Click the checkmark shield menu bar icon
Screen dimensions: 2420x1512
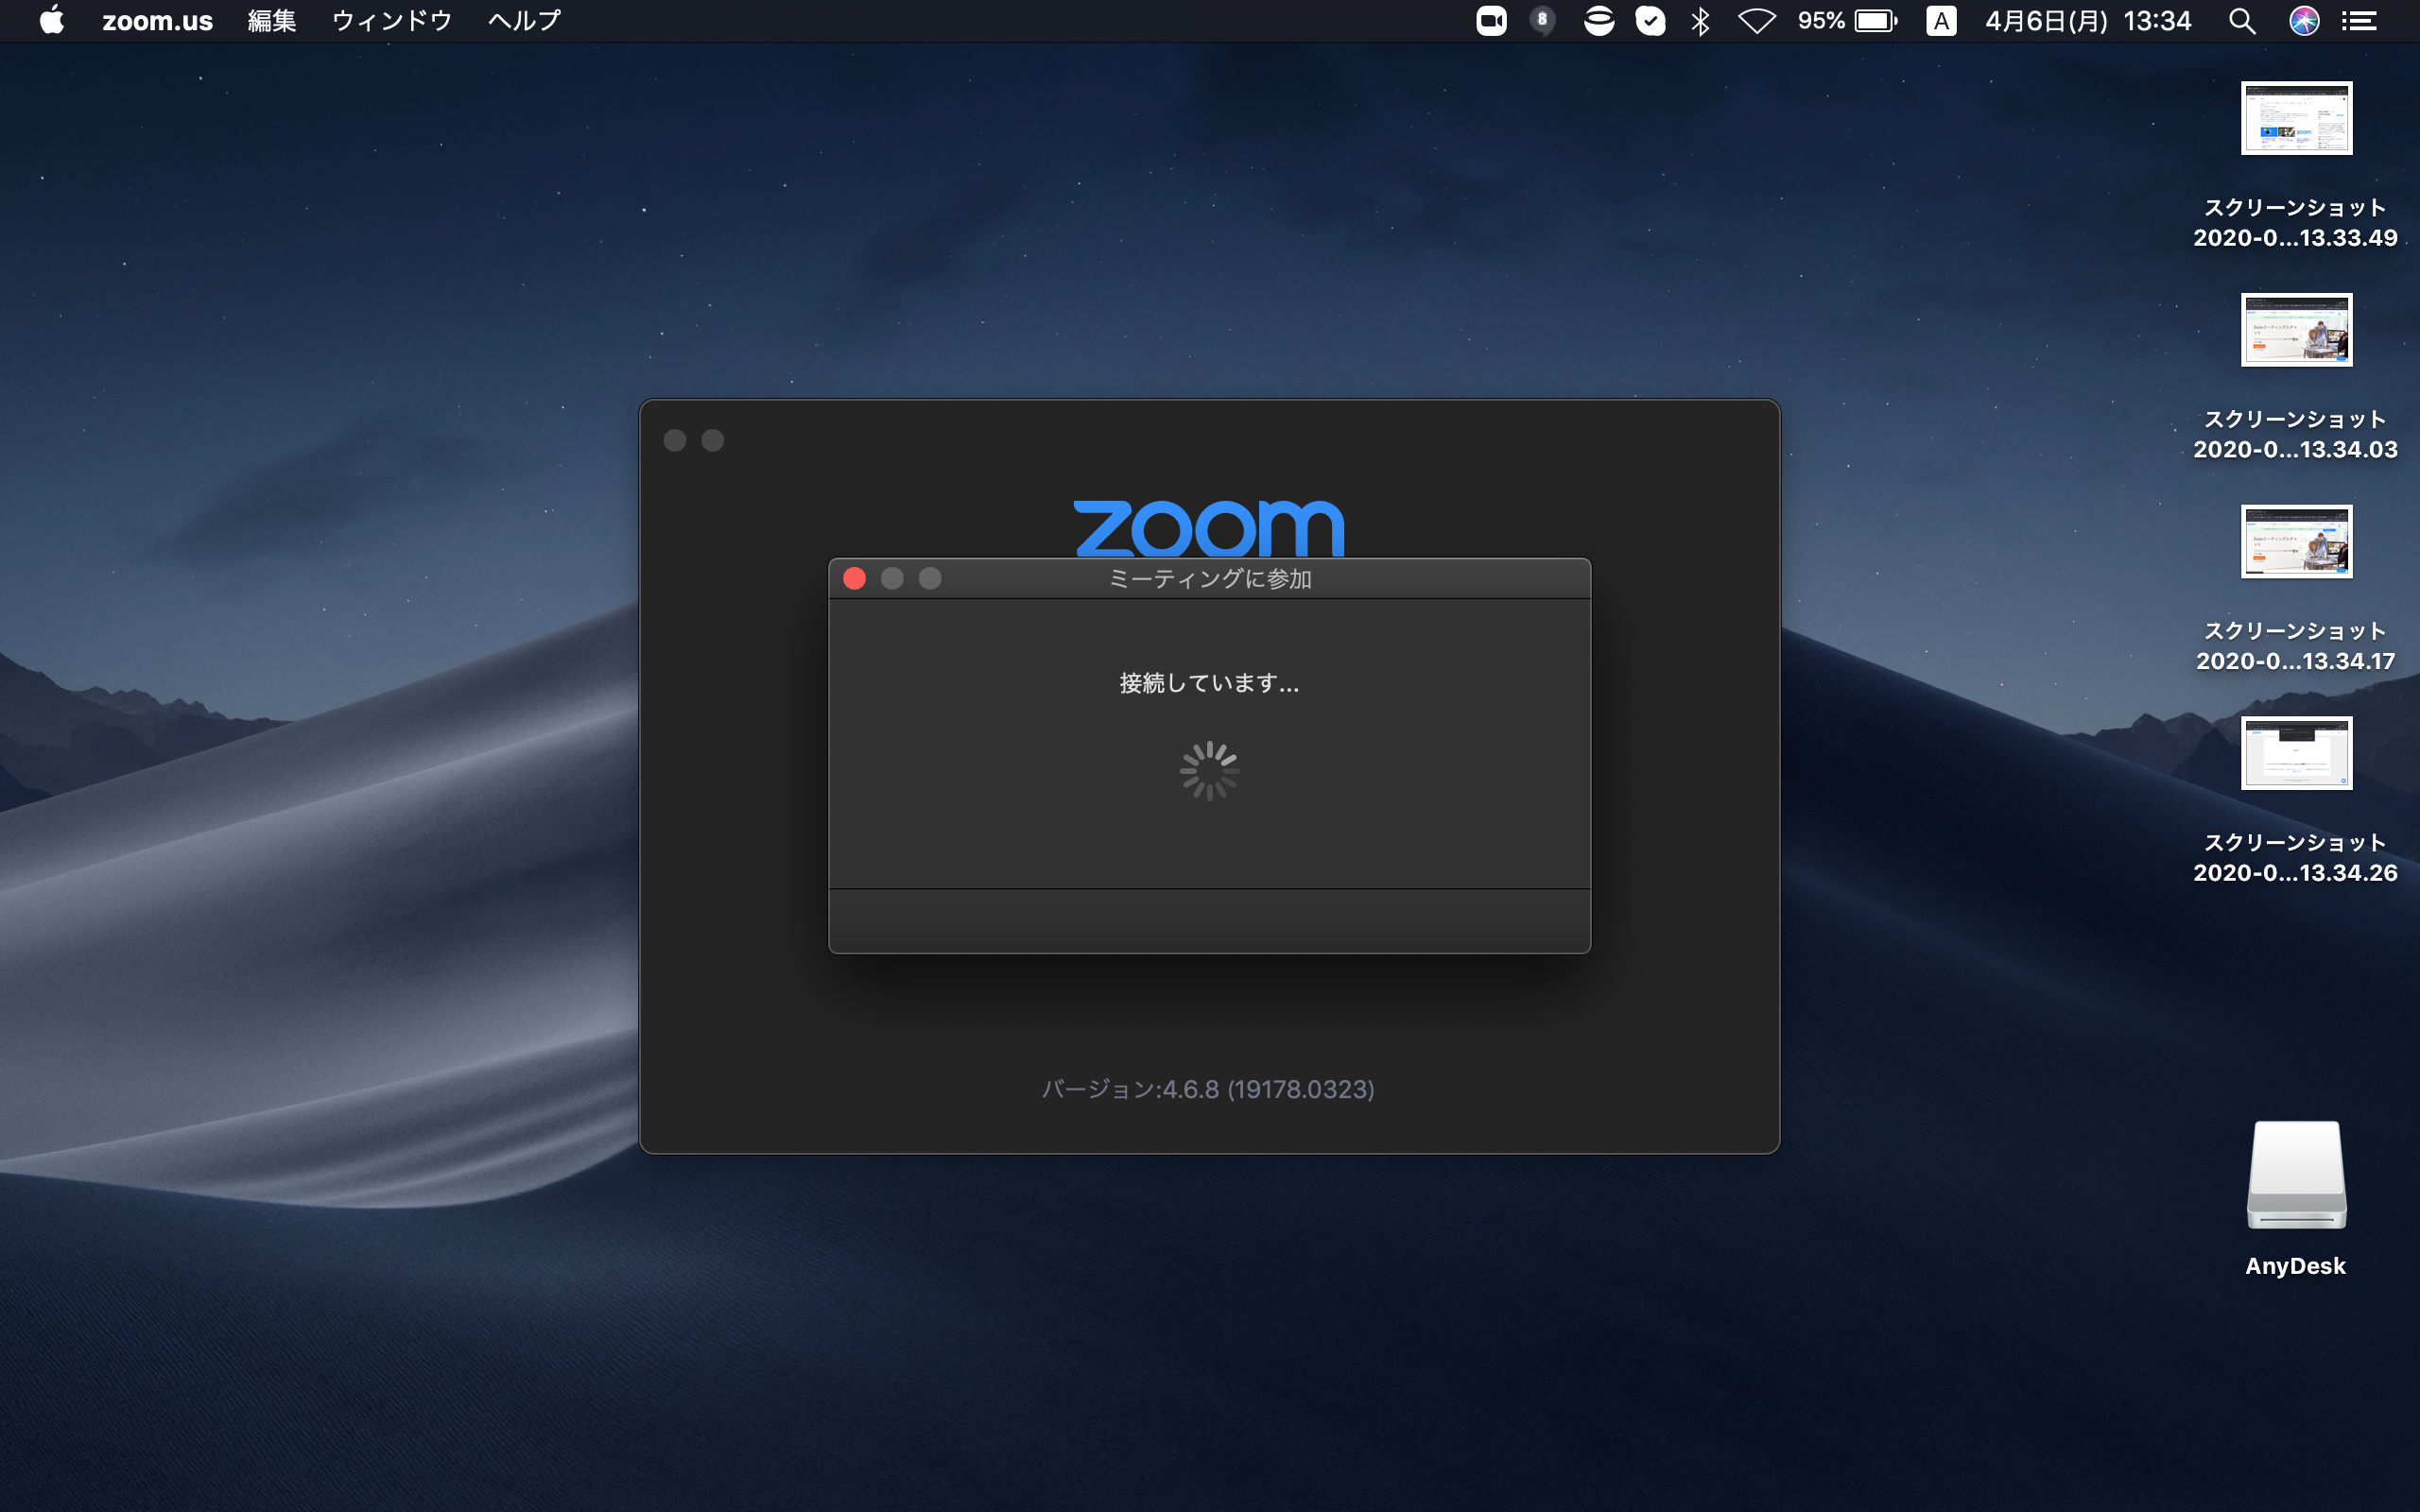tap(1650, 21)
